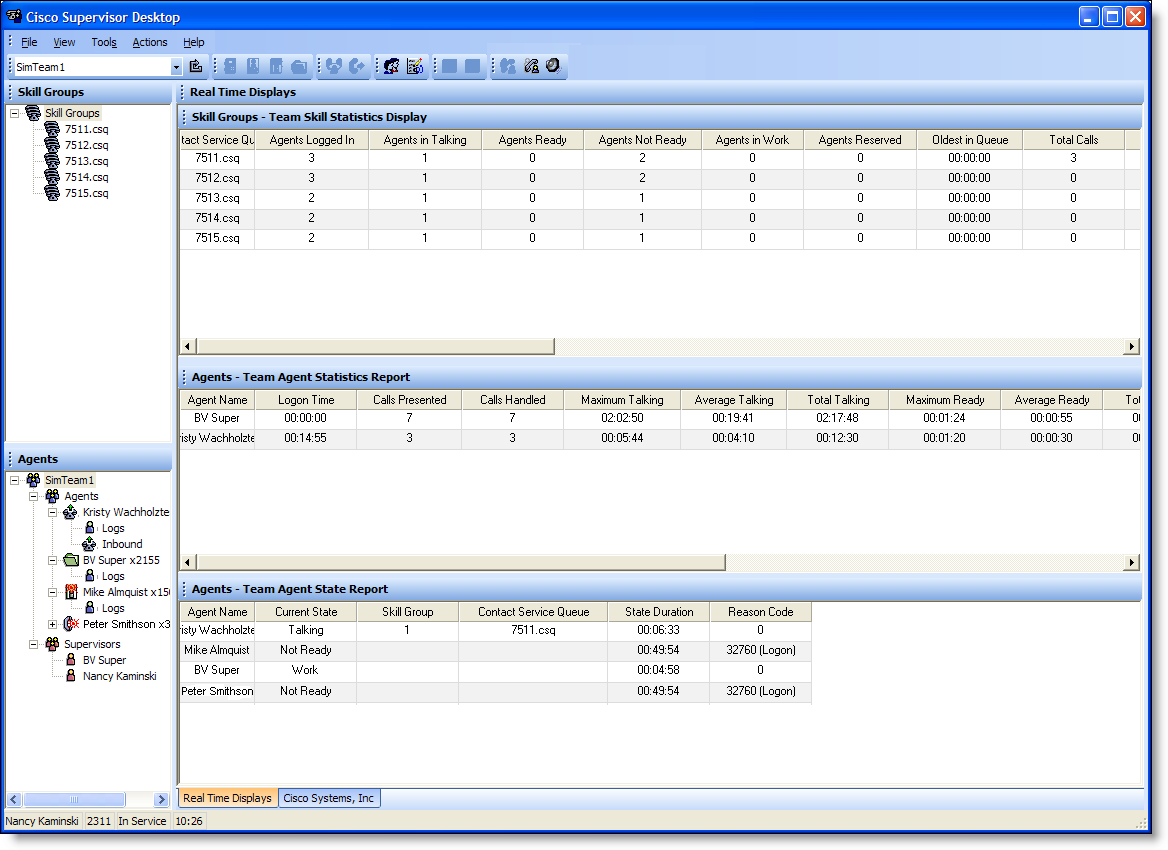Click the Refresh icon beside the team dropdown

(x=196, y=66)
